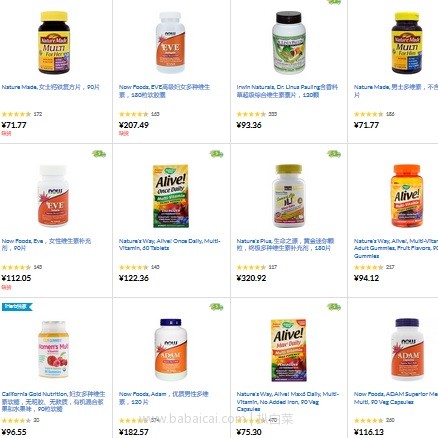Image resolution: width=438 pixels, height=438 pixels.
Task: Open Alive! Once Daily box image
Action: point(171,196)
